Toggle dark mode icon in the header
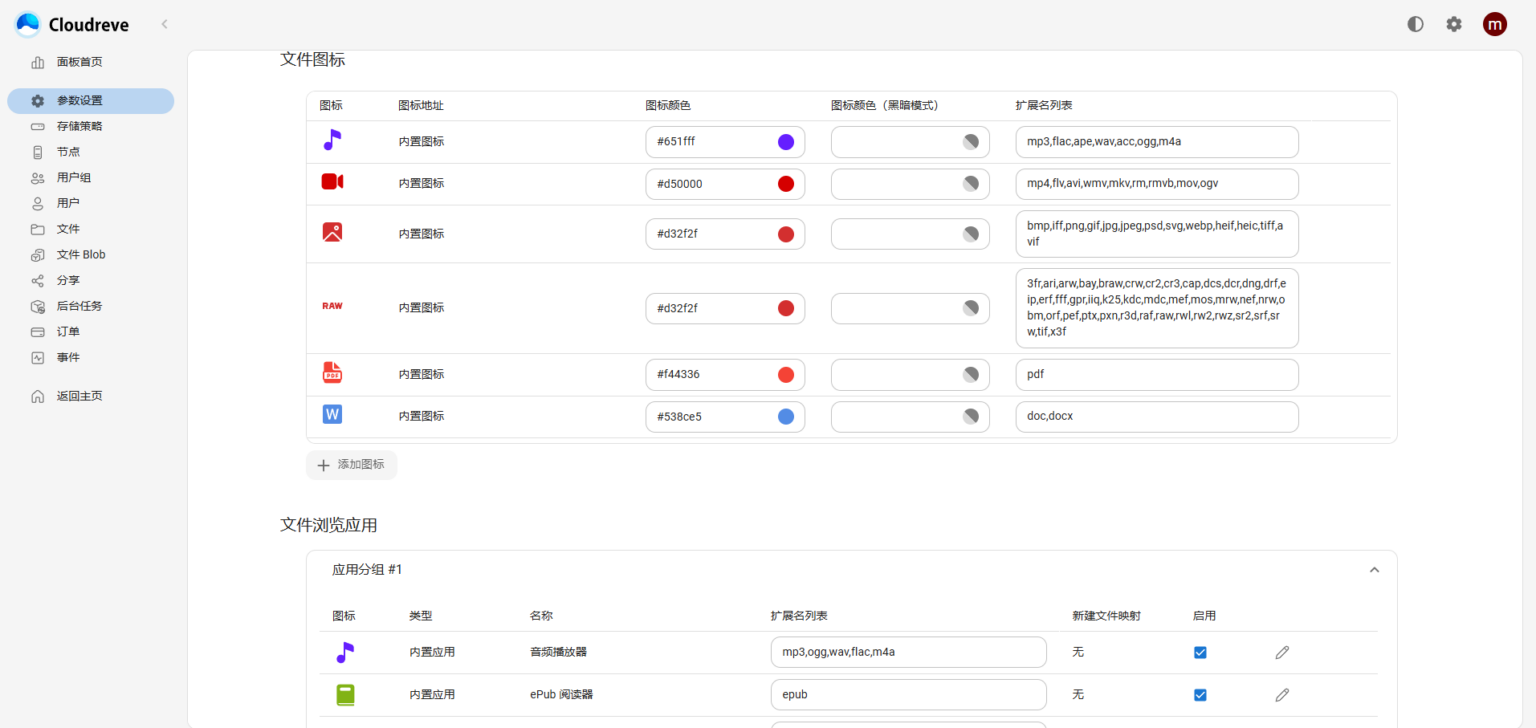This screenshot has width=1536, height=728. 1415,24
